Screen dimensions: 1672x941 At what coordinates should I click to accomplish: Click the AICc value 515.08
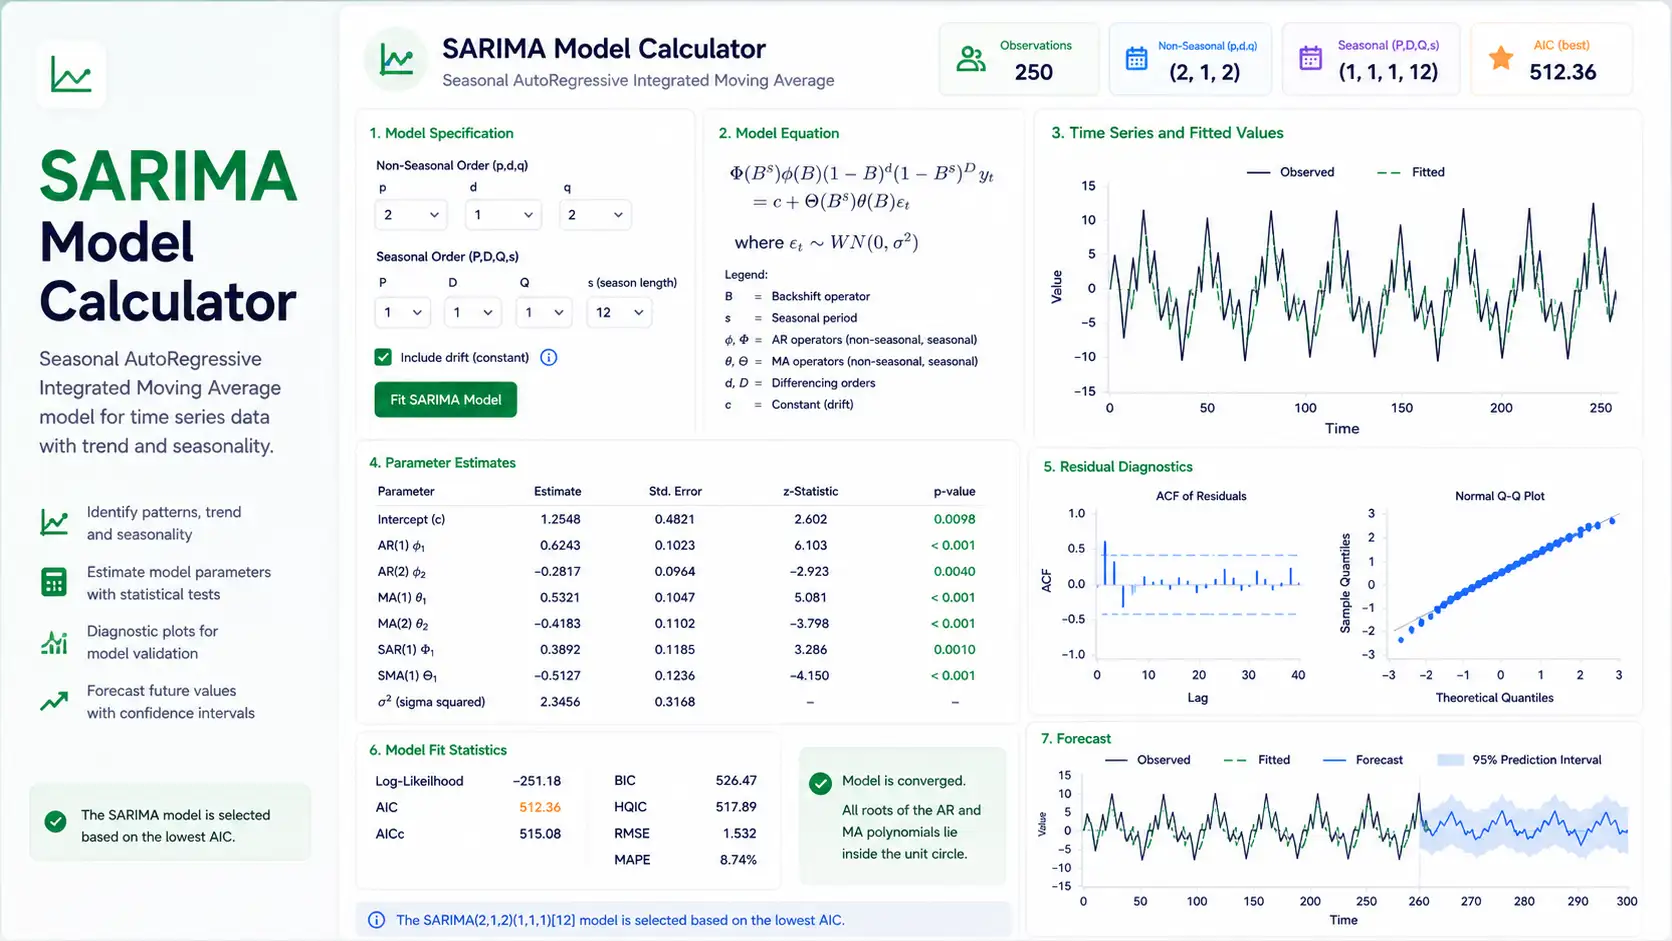click(540, 833)
